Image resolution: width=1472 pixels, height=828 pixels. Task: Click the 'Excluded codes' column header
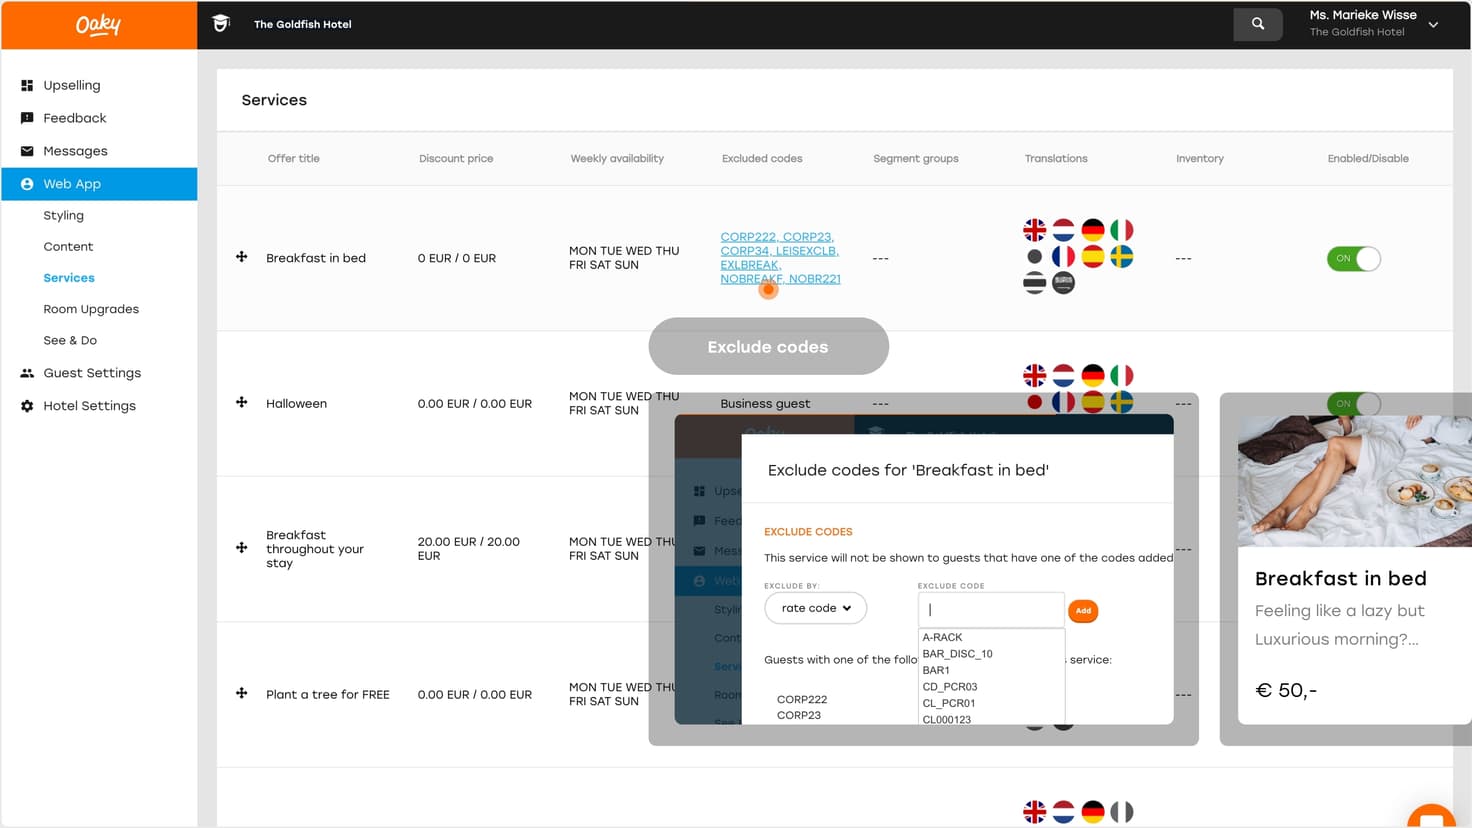point(762,158)
